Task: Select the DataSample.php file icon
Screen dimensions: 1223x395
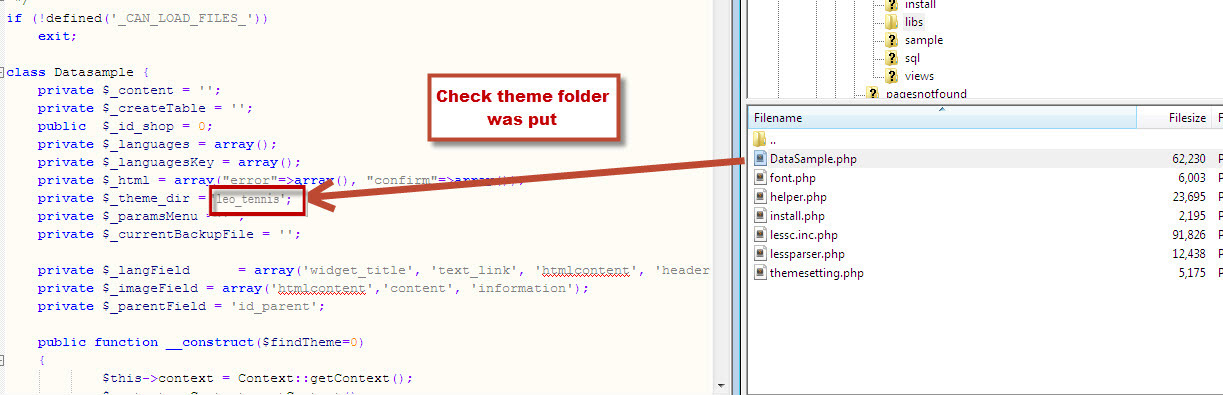Action: pos(760,158)
